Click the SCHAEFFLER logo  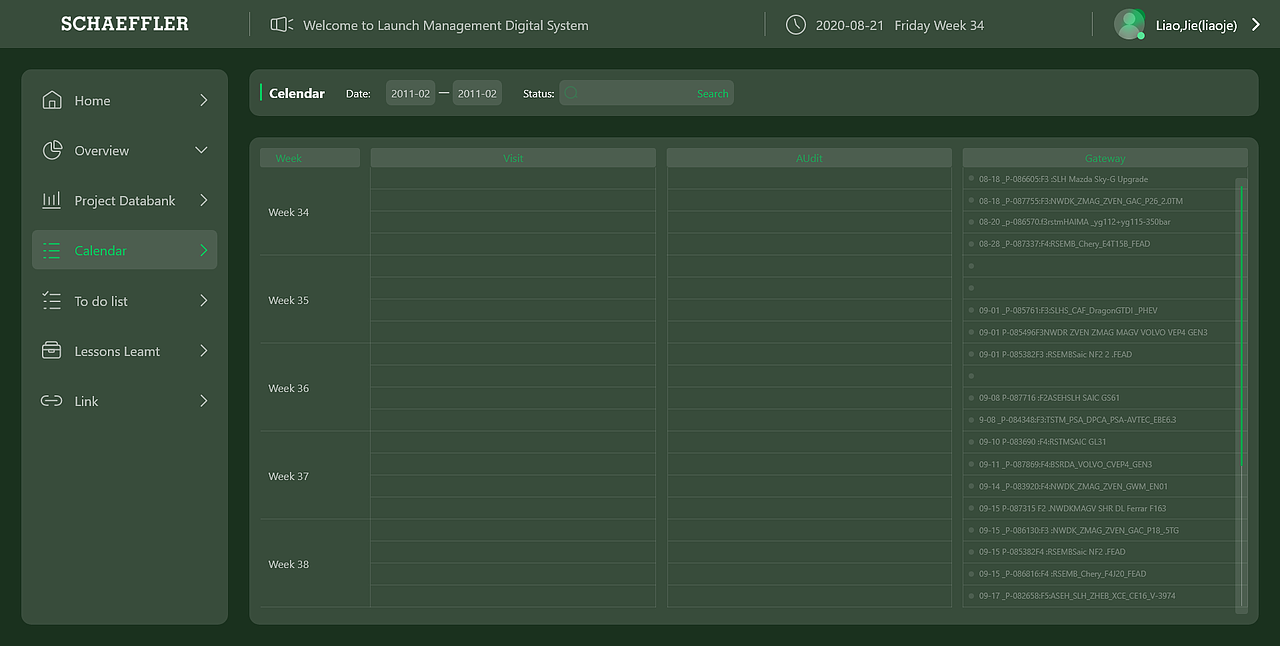pos(125,24)
